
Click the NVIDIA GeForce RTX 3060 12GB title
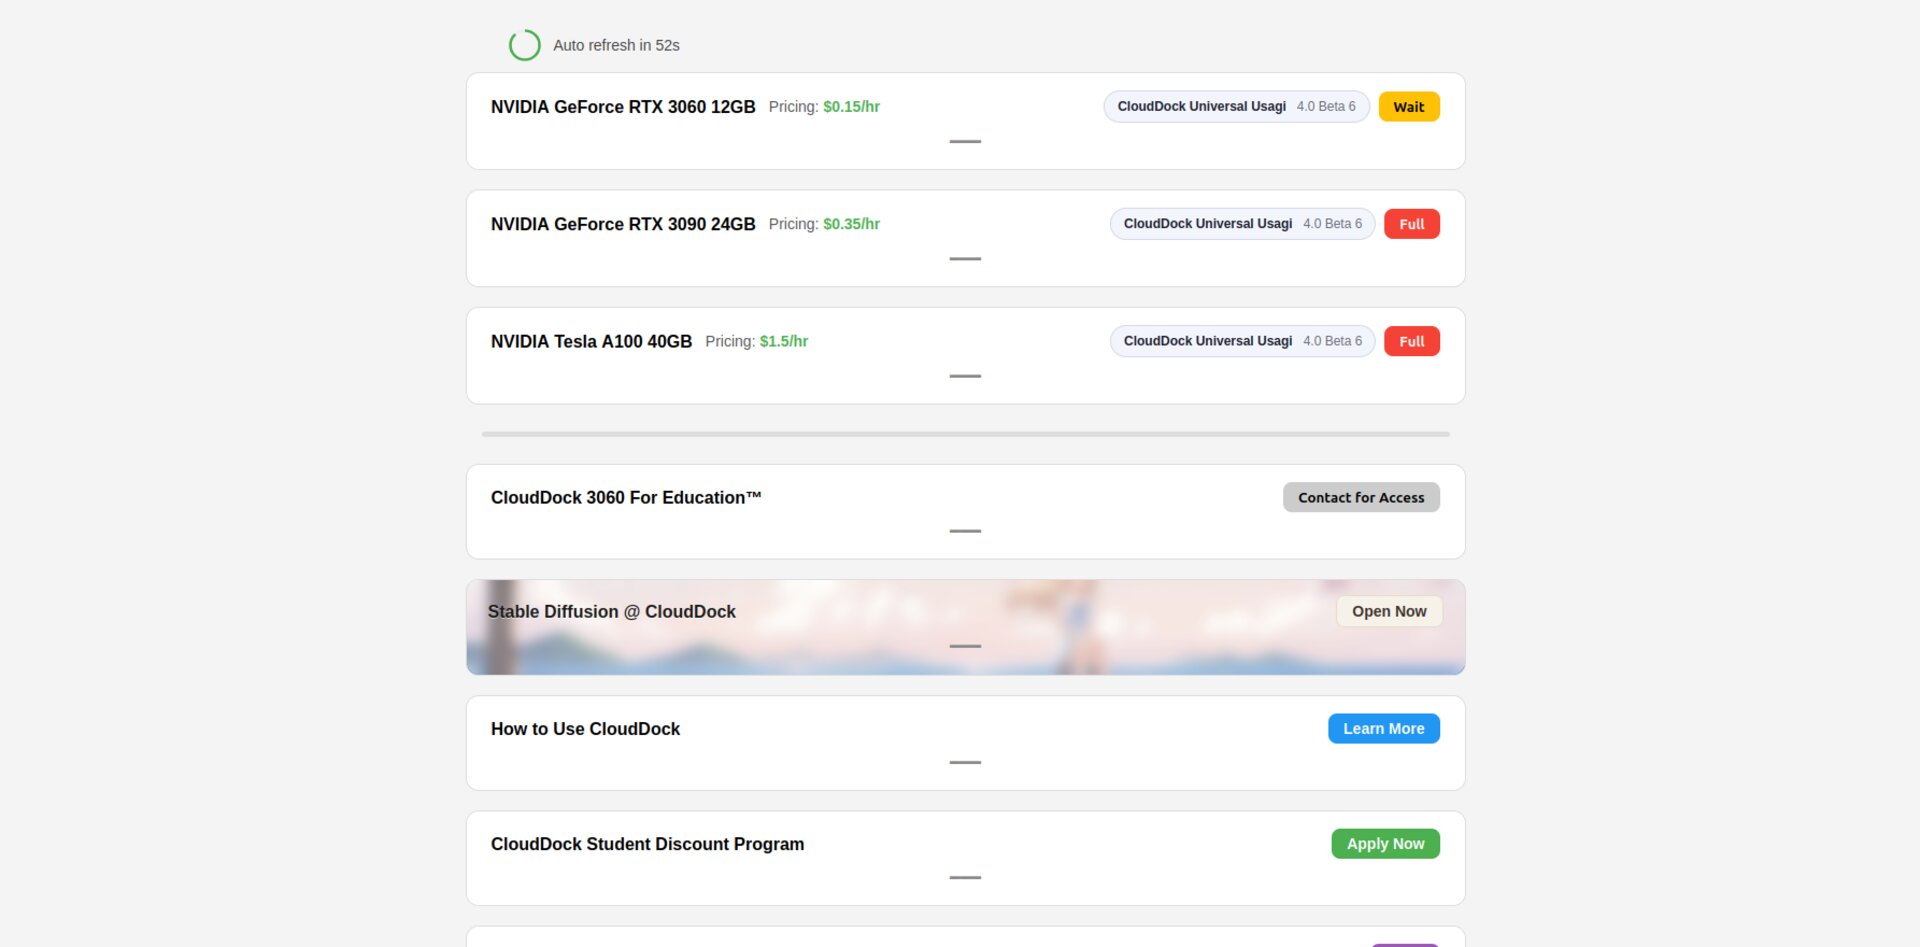tap(622, 107)
